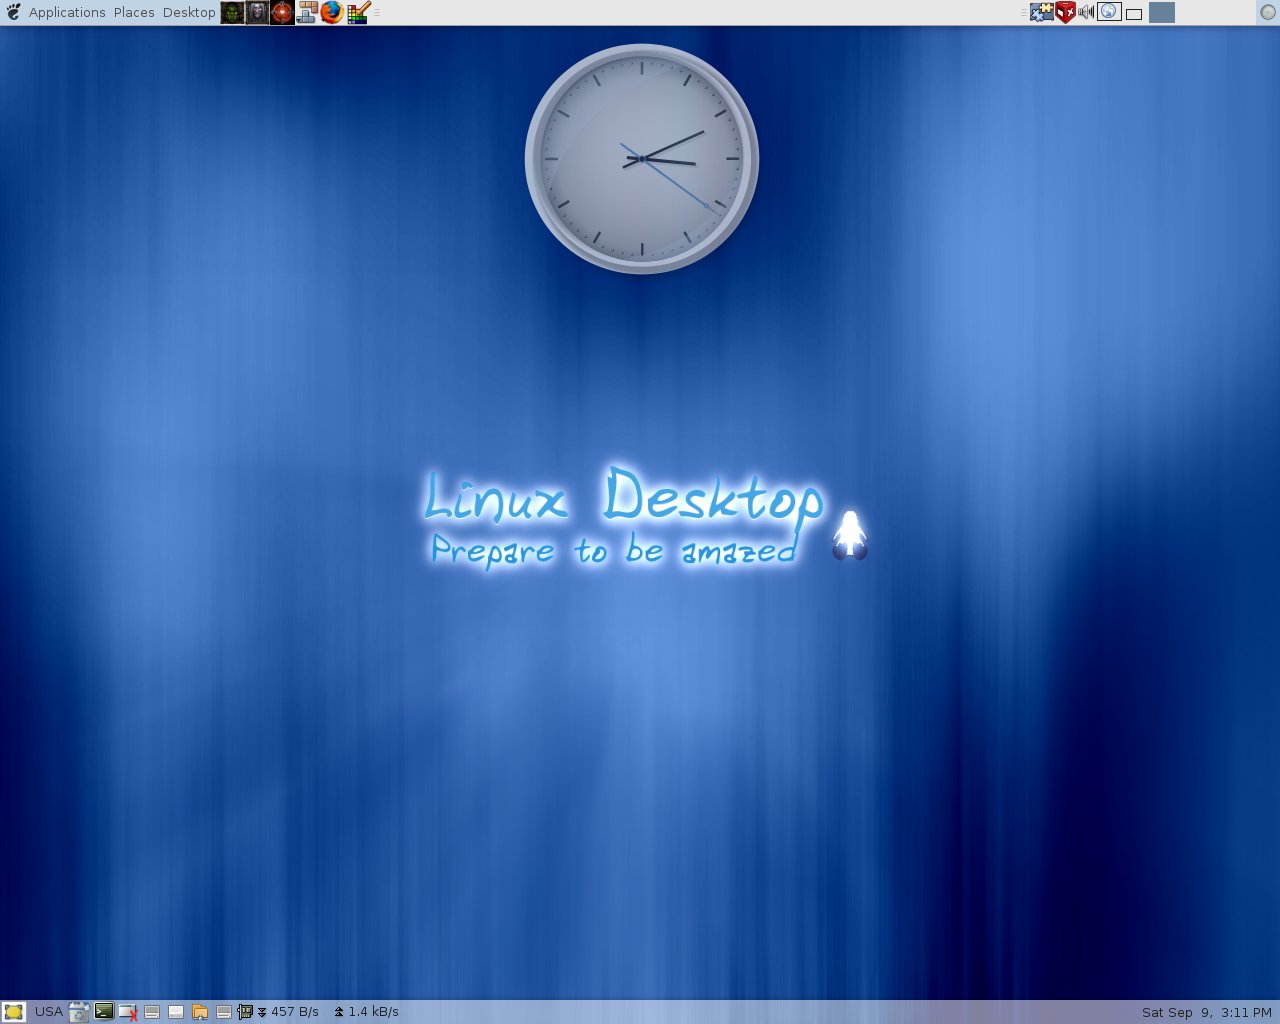Open the Sat Sep 9, 3:11 PM clock
The width and height of the screenshot is (1280, 1024).
tap(1207, 1012)
